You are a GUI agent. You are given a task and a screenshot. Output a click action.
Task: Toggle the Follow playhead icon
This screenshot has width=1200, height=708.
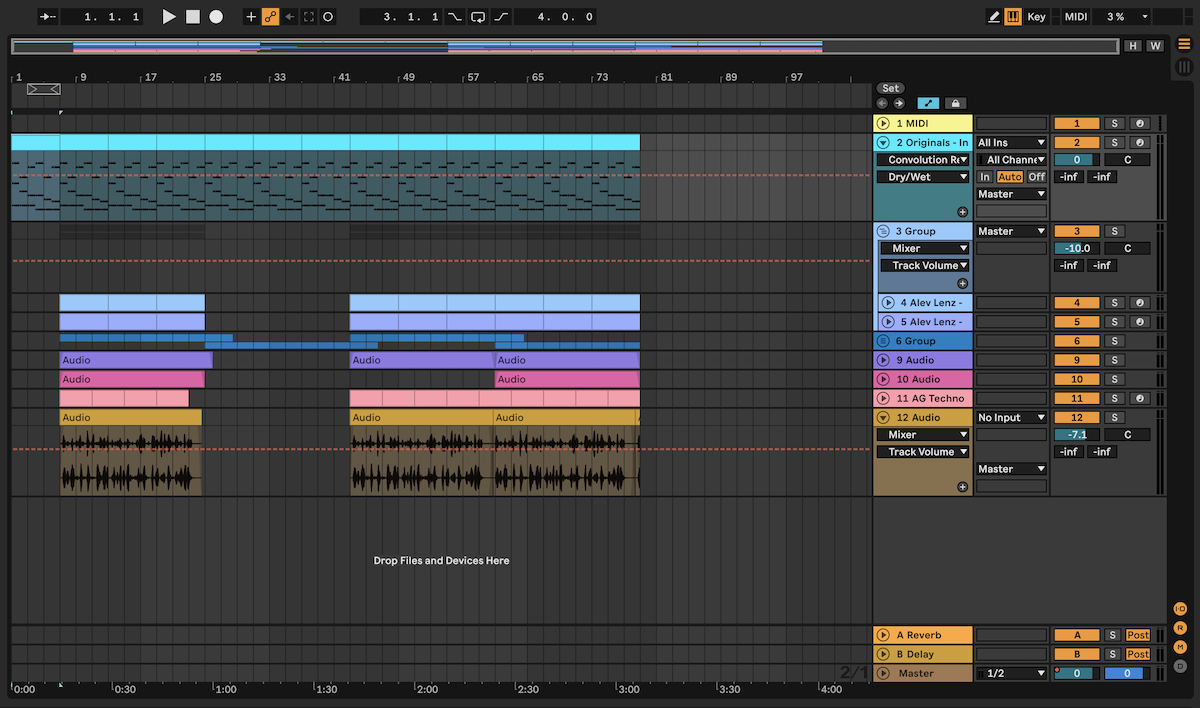[48, 17]
